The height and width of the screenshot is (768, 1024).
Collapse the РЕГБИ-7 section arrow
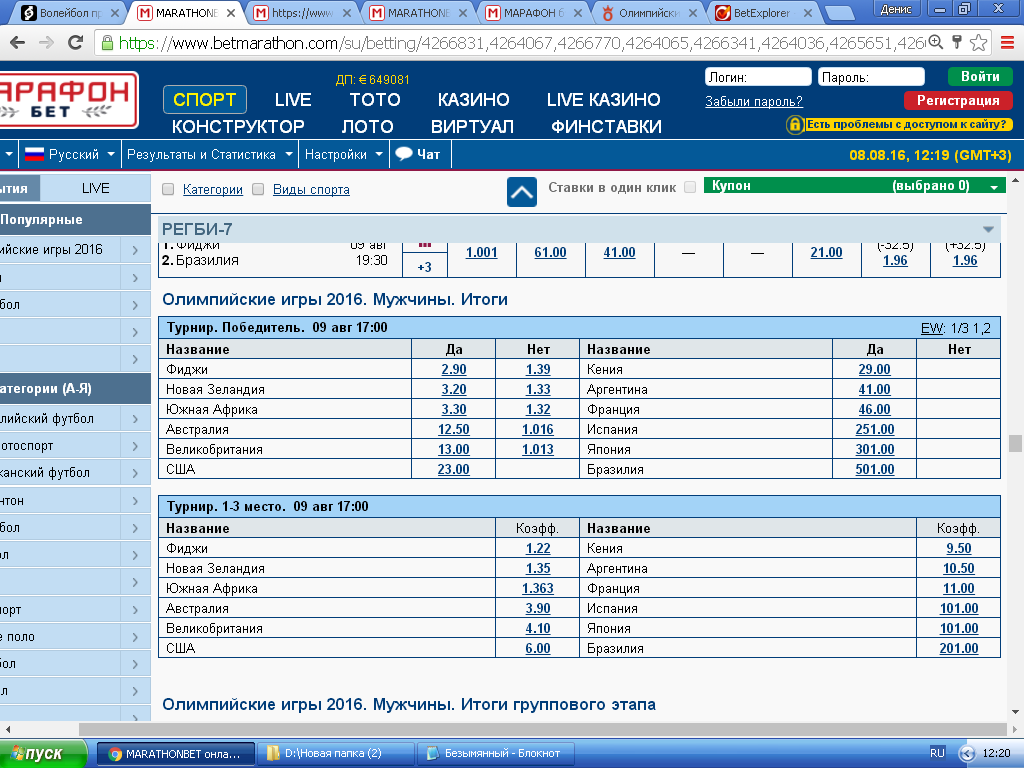click(x=988, y=229)
